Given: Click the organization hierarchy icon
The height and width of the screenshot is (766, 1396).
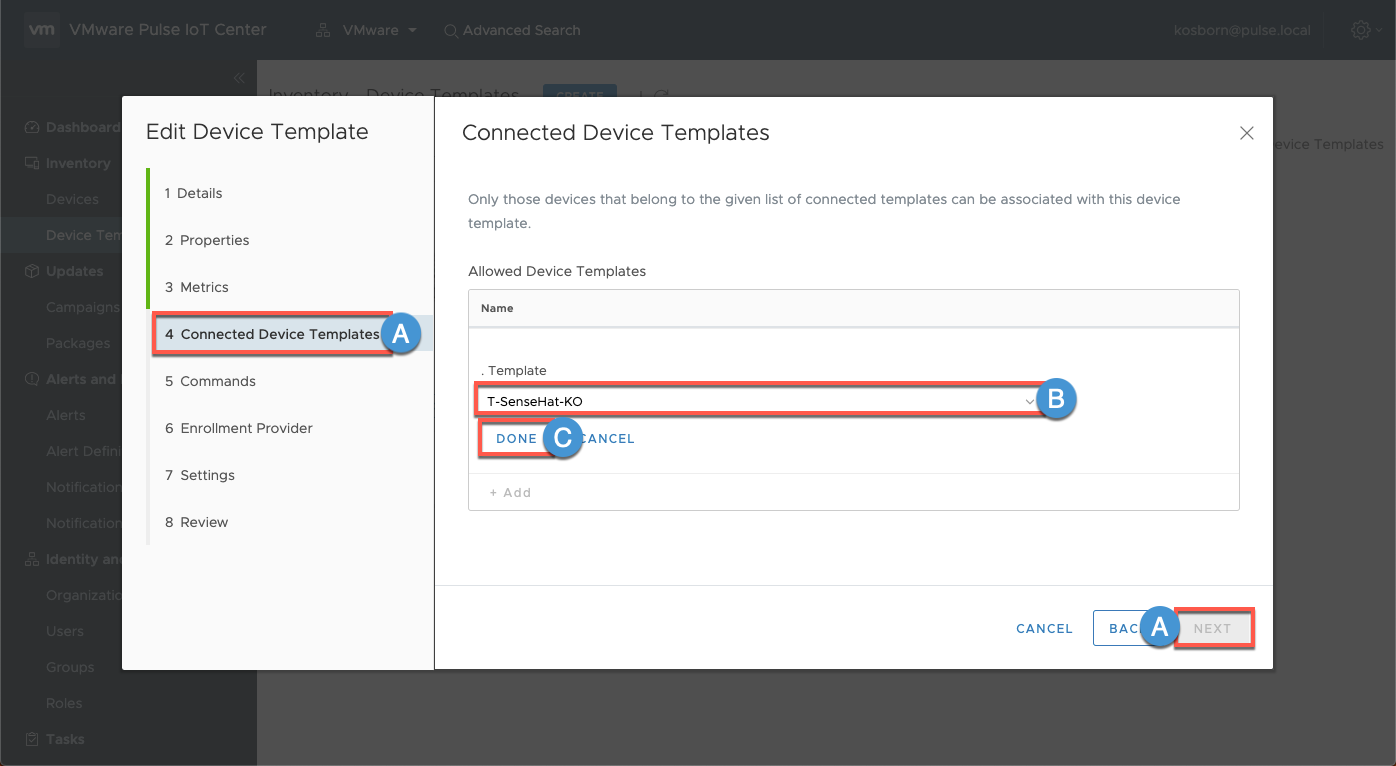Looking at the screenshot, I should 323,30.
